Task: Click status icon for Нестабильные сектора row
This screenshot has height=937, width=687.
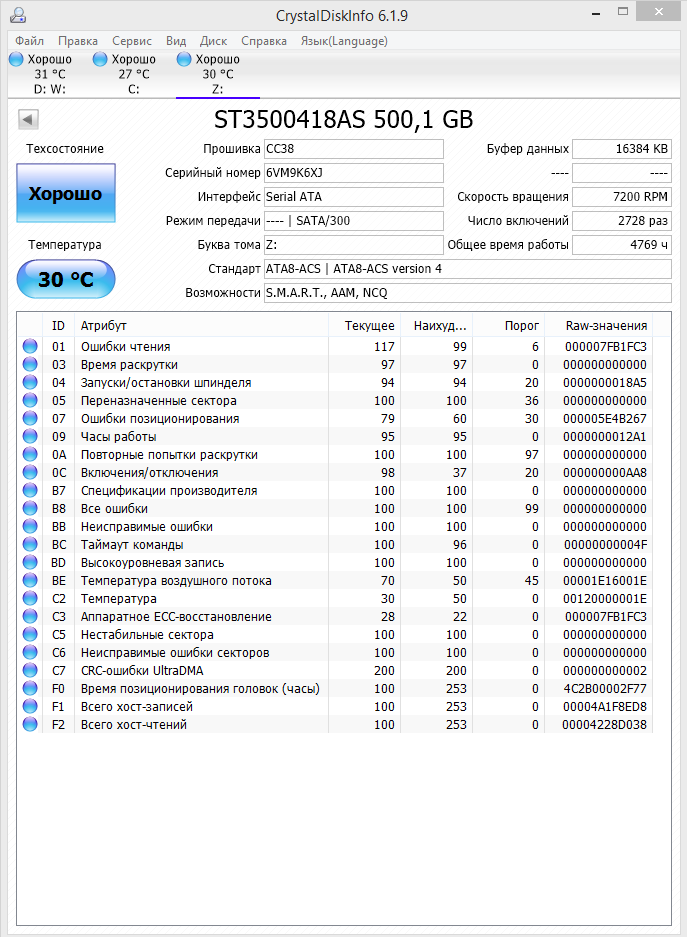Action: [30, 635]
